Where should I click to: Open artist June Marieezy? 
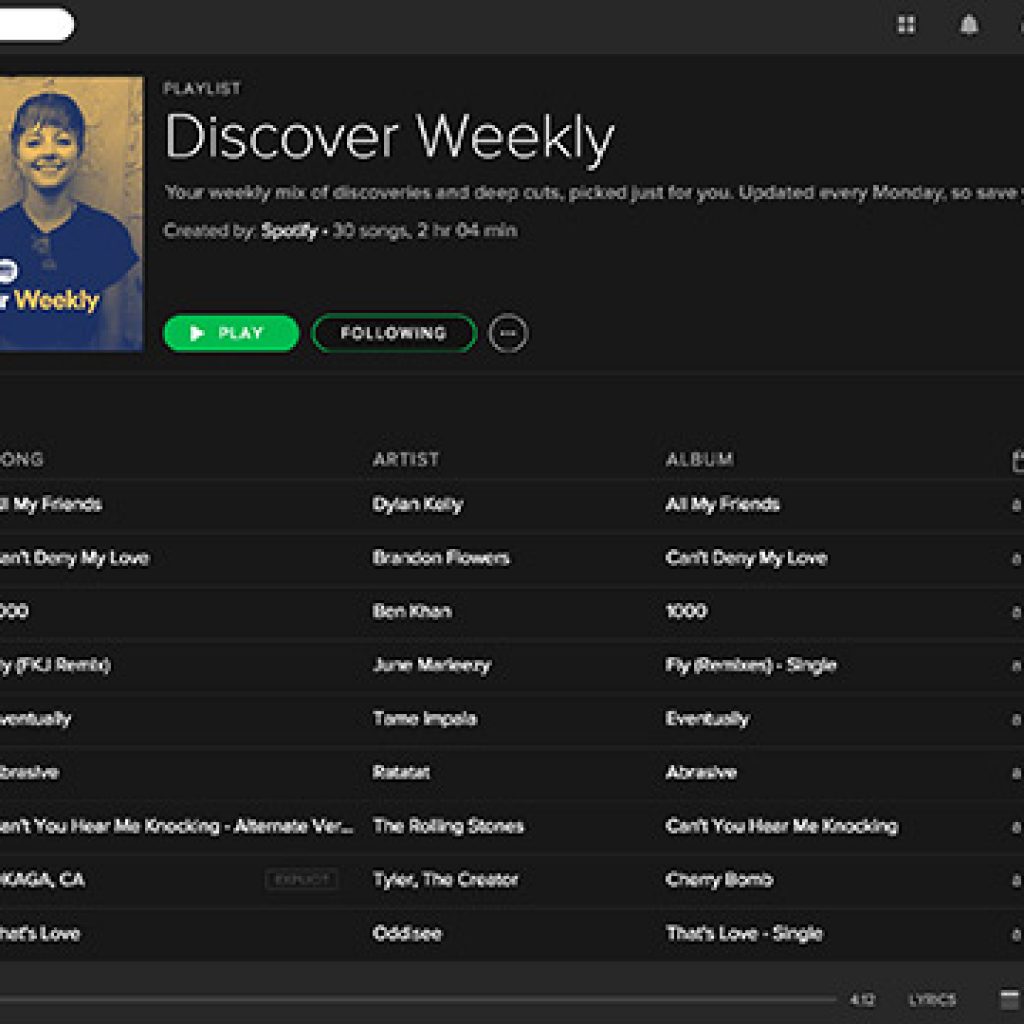click(x=431, y=665)
